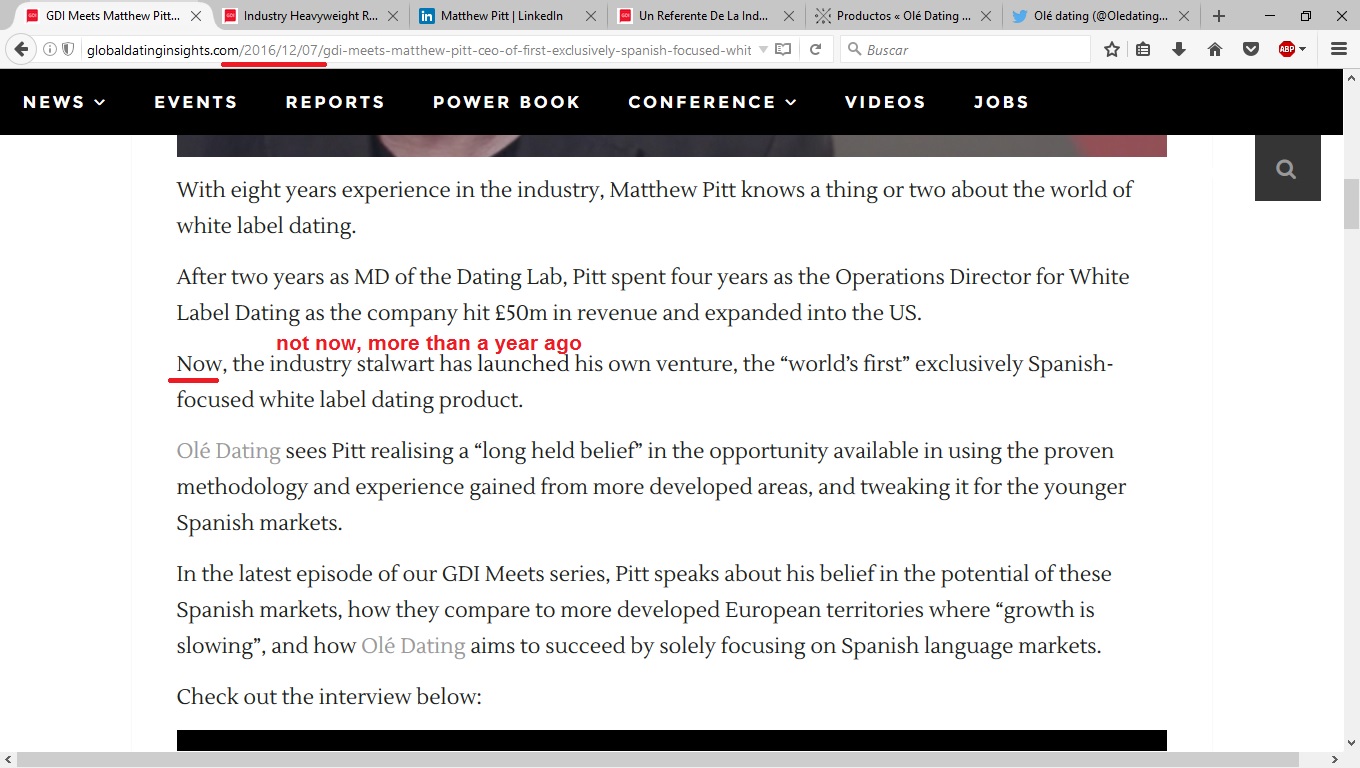This screenshot has width=1360, height=768.
Task: Go back with the browser back arrow
Action: 21,49
